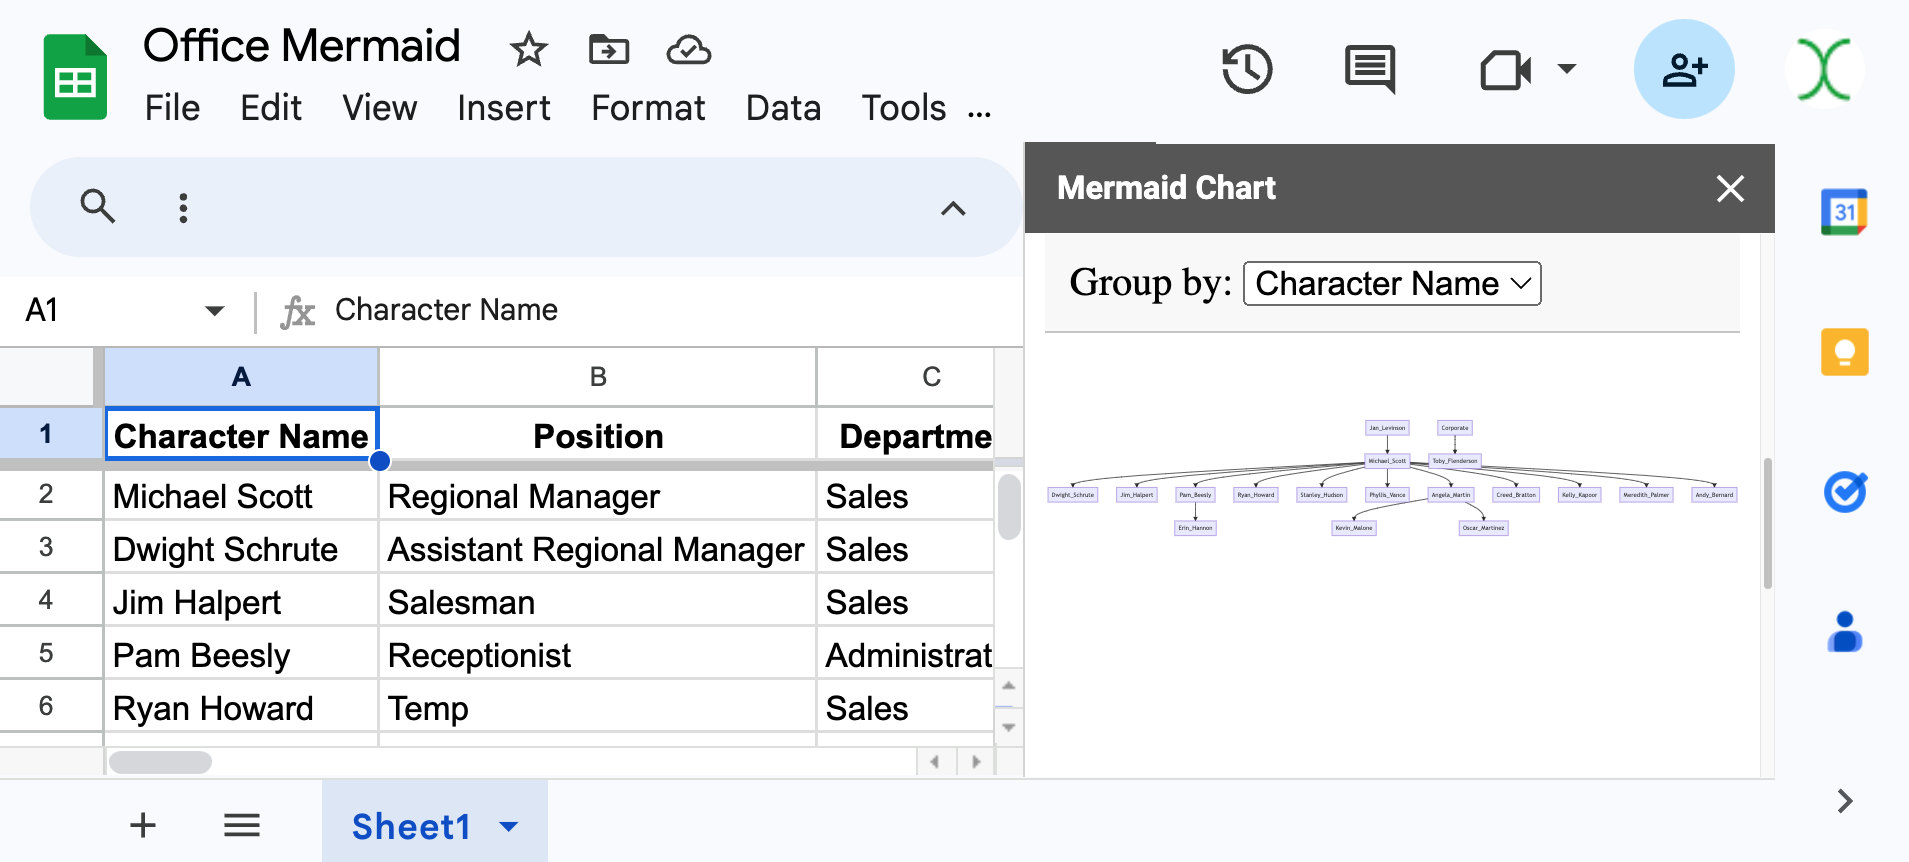Viewport: 1909px width, 862px height.
Task: Open the Data menu
Action: pyautogui.click(x=783, y=108)
